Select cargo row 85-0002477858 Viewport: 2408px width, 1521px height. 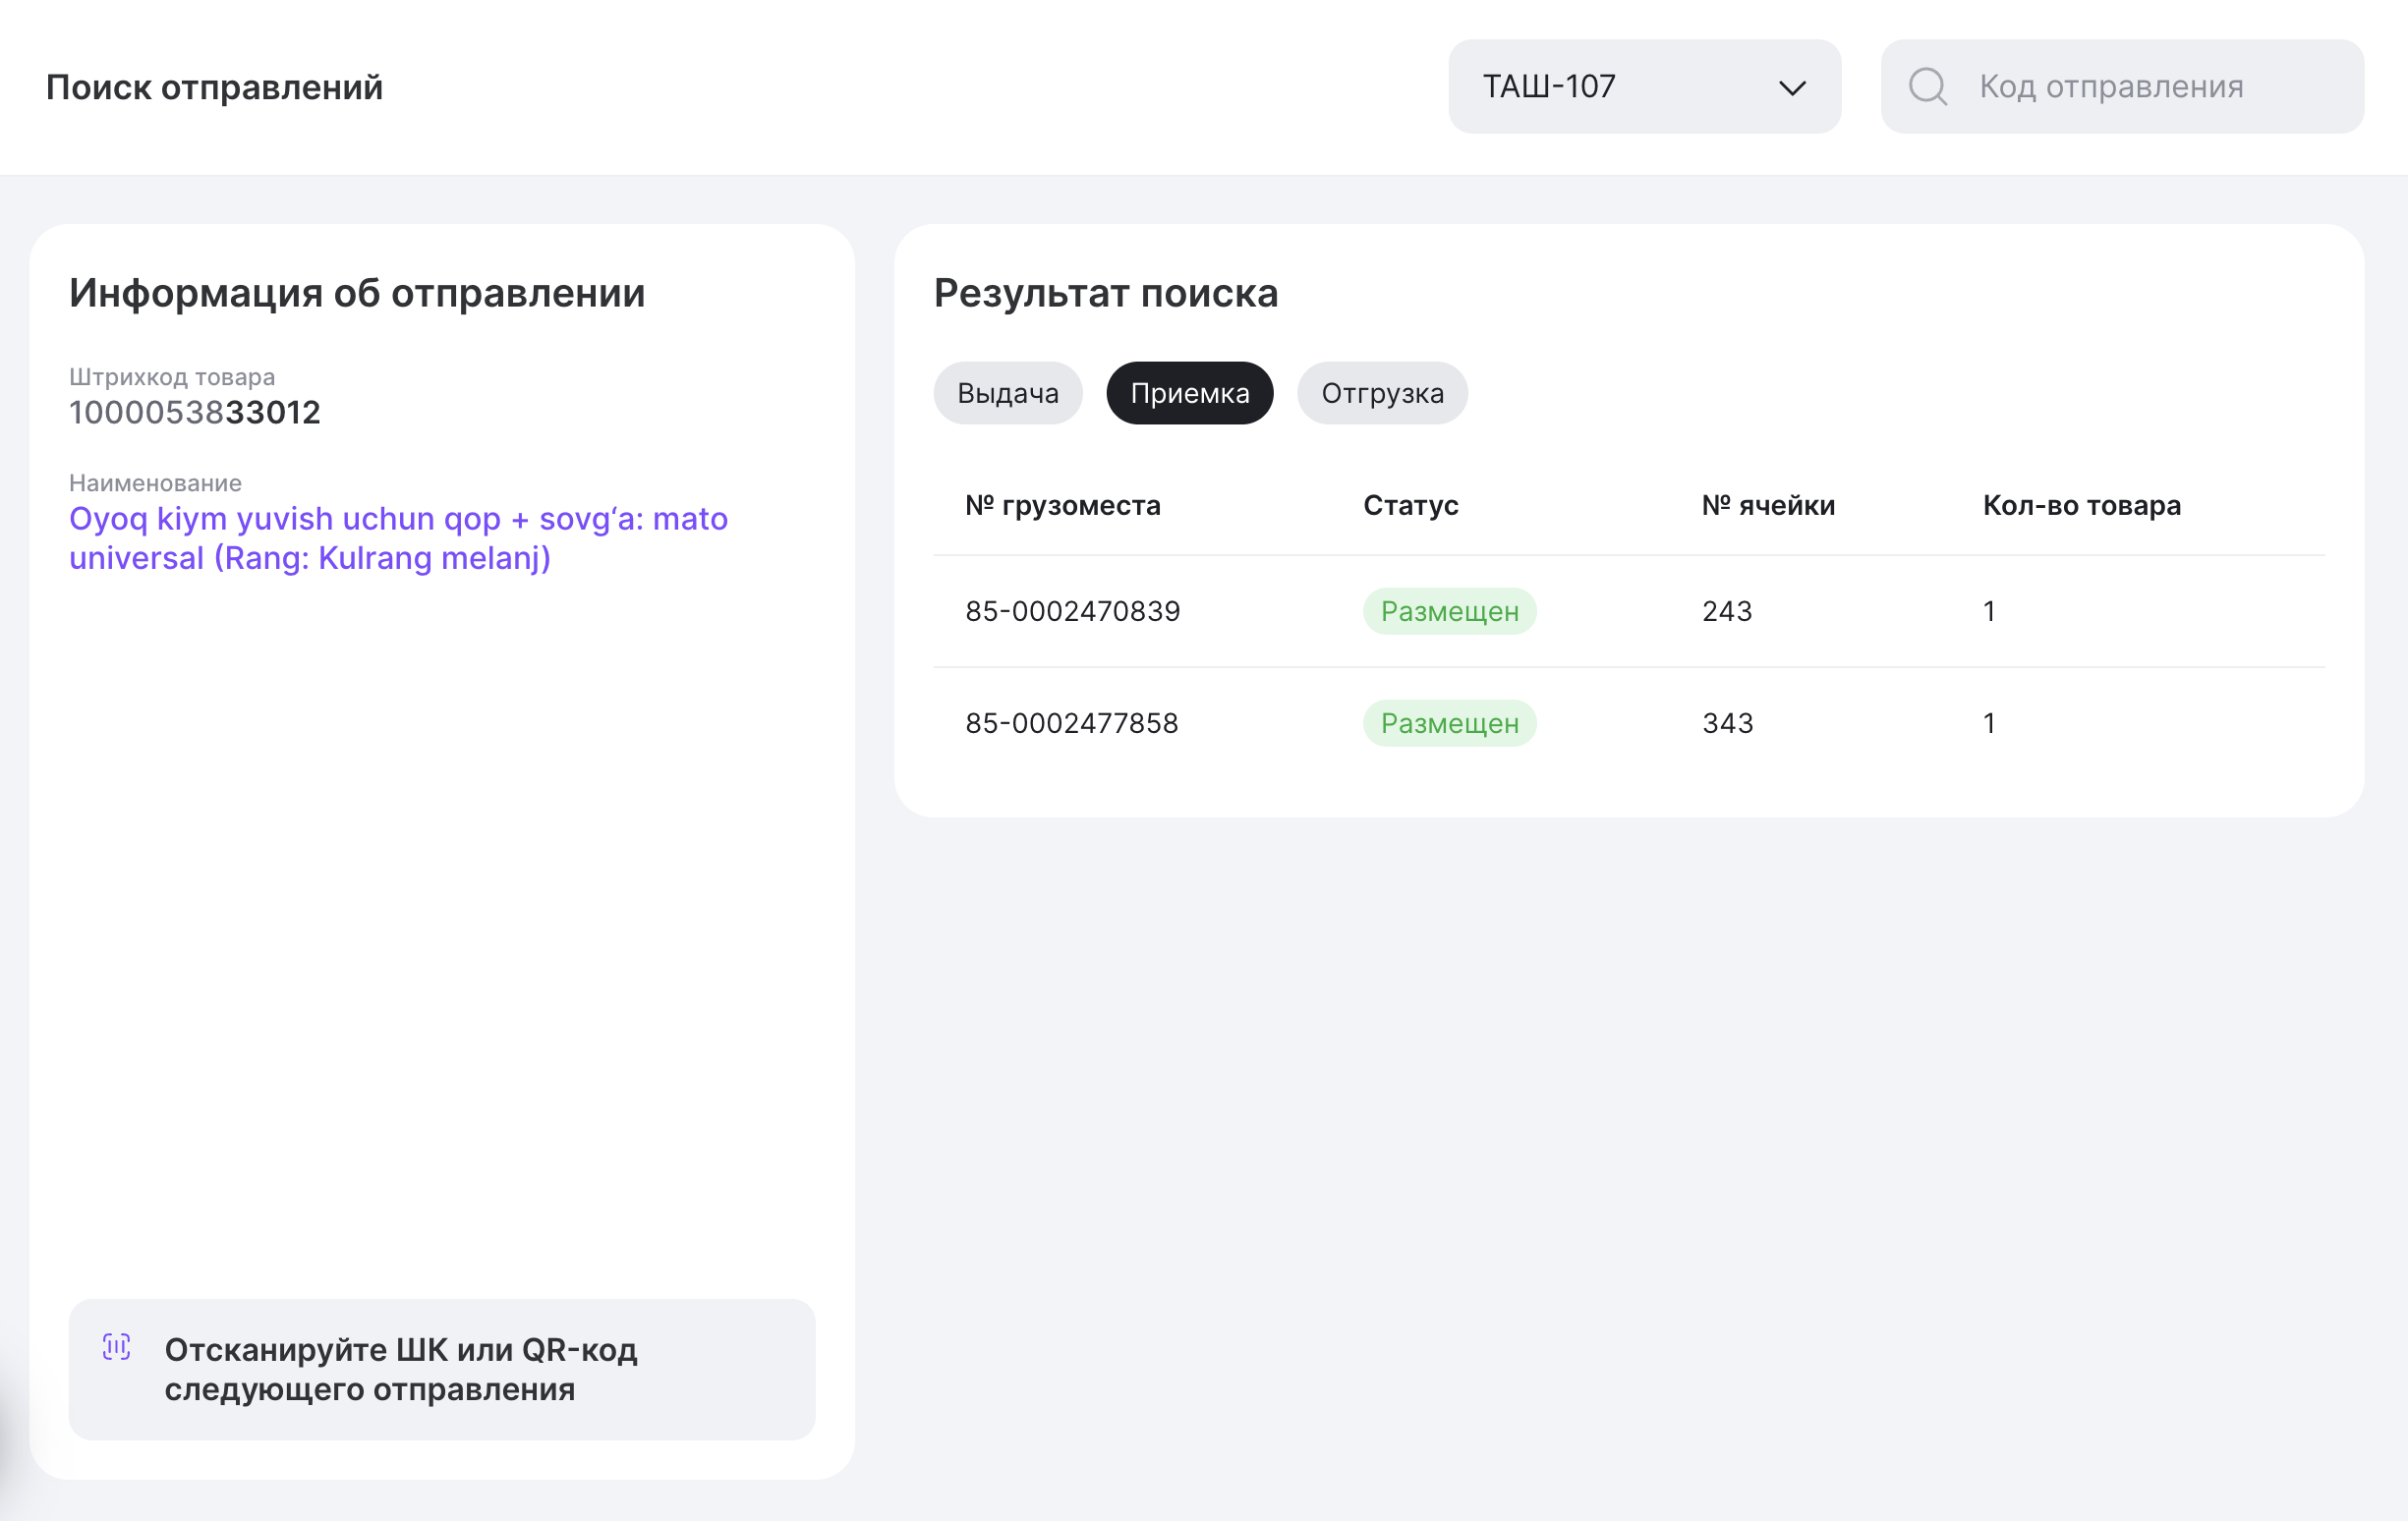(1071, 723)
